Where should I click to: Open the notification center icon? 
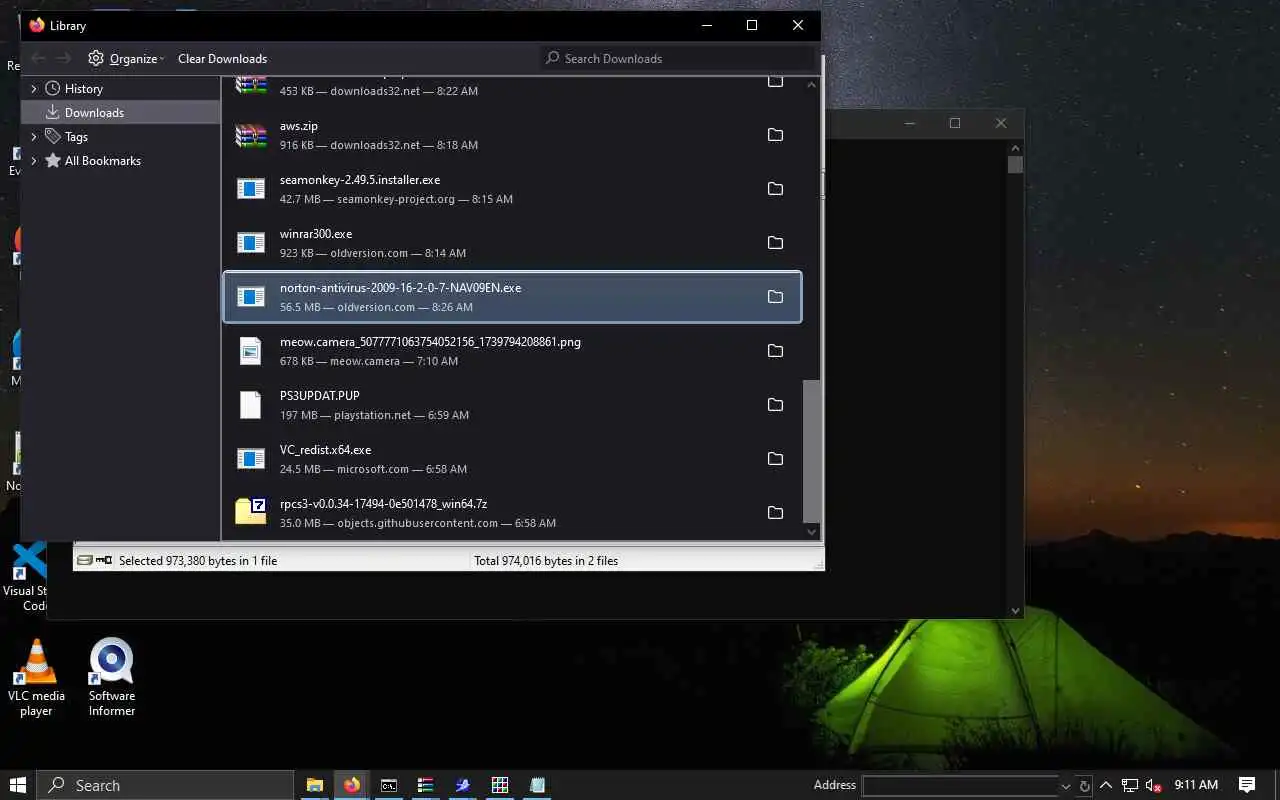pos(1247,785)
